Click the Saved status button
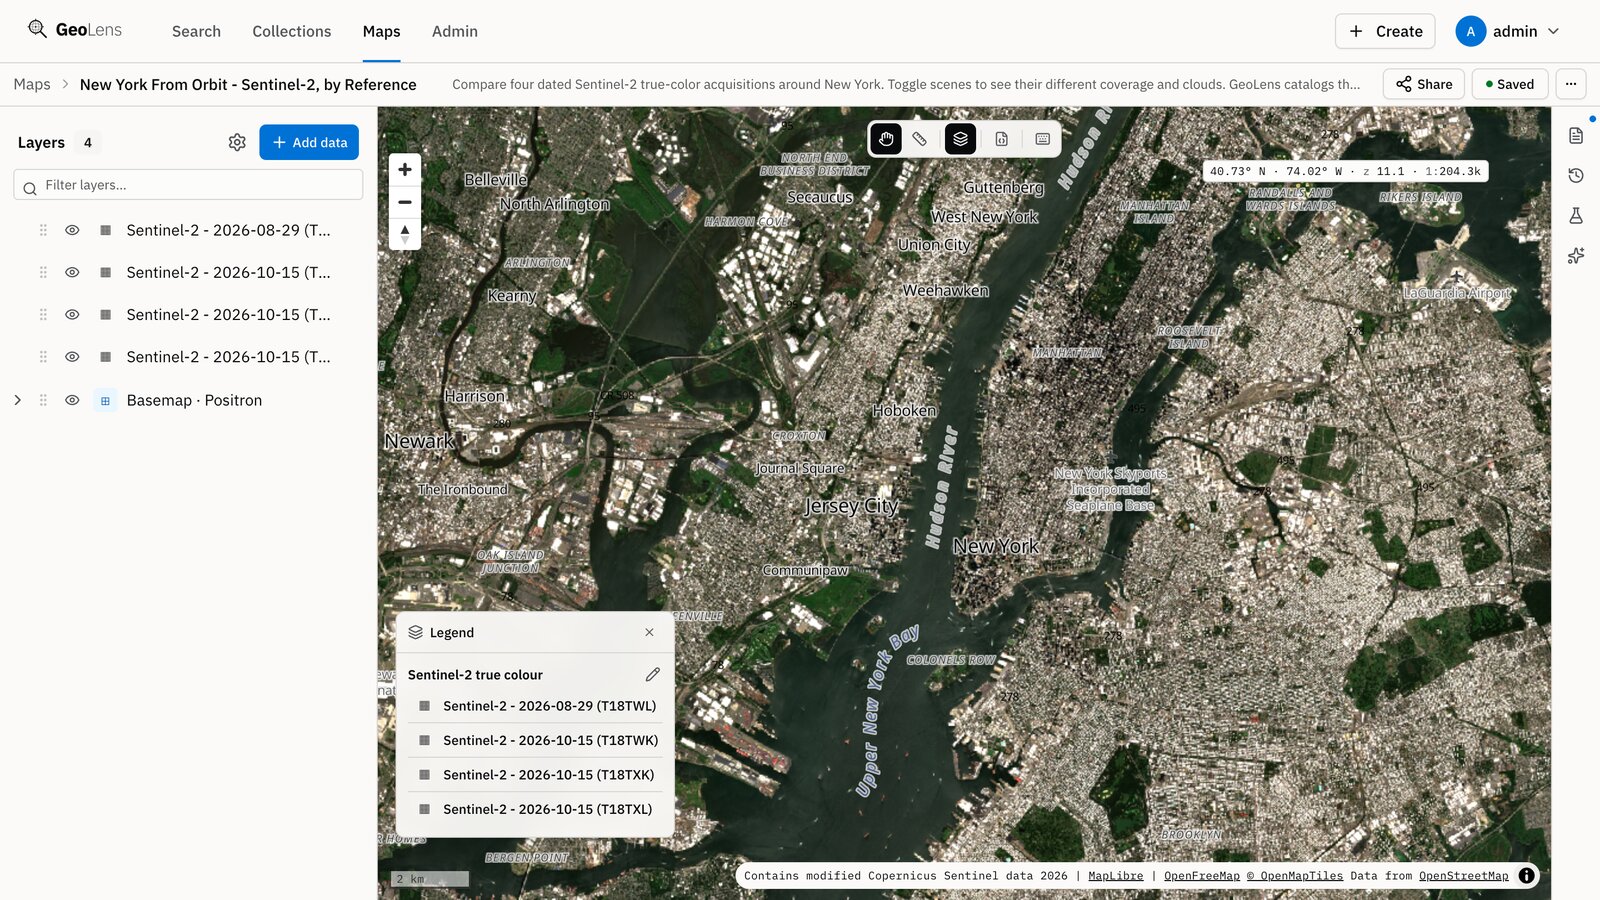The height and width of the screenshot is (900, 1600). (x=1510, y=84)
